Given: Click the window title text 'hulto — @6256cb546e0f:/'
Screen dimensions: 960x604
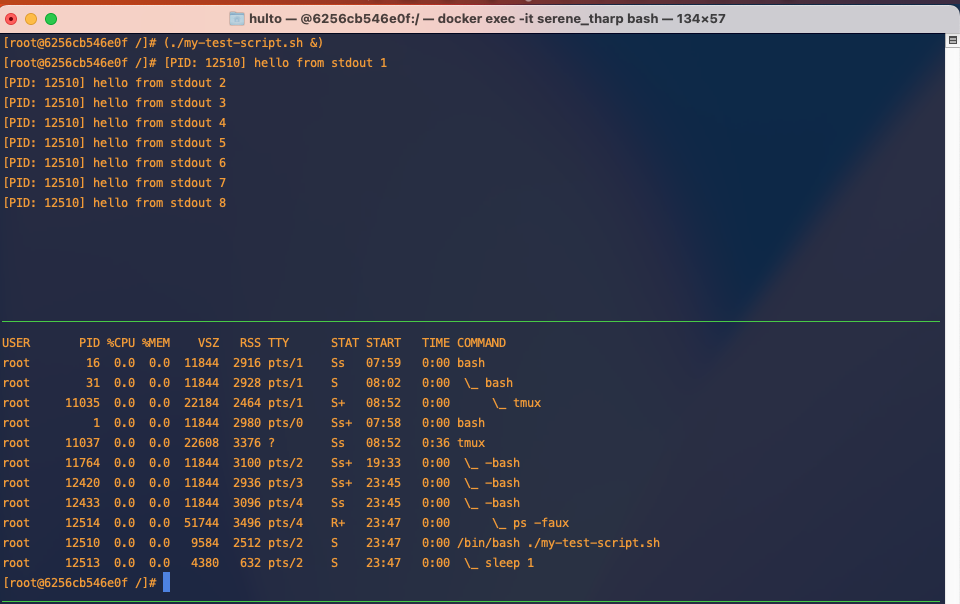Looking at the screenshot, I should tap(334, 19).
